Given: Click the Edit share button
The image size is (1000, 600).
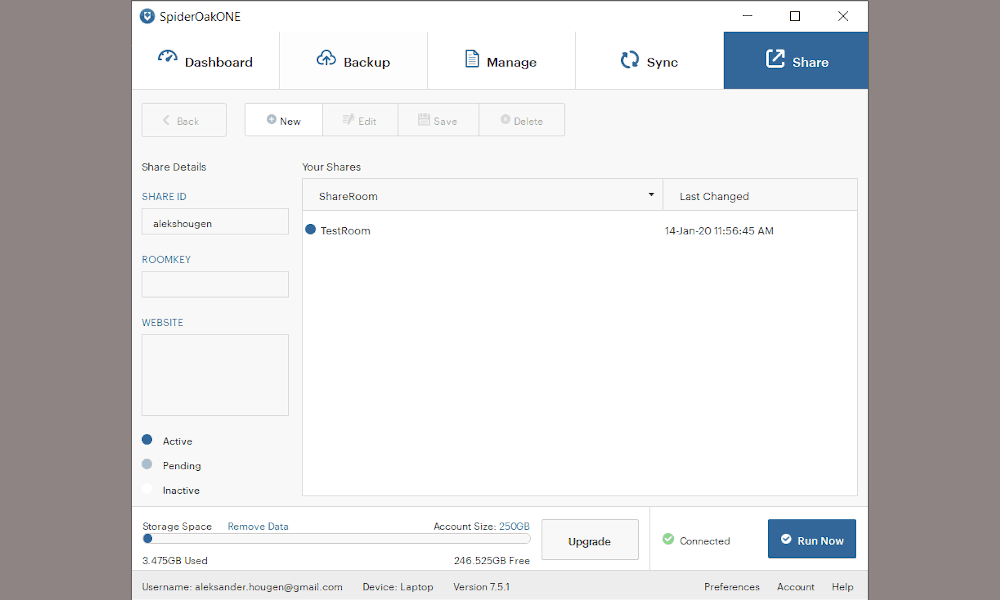Looking at the screenshot, I should pos(360,120).
